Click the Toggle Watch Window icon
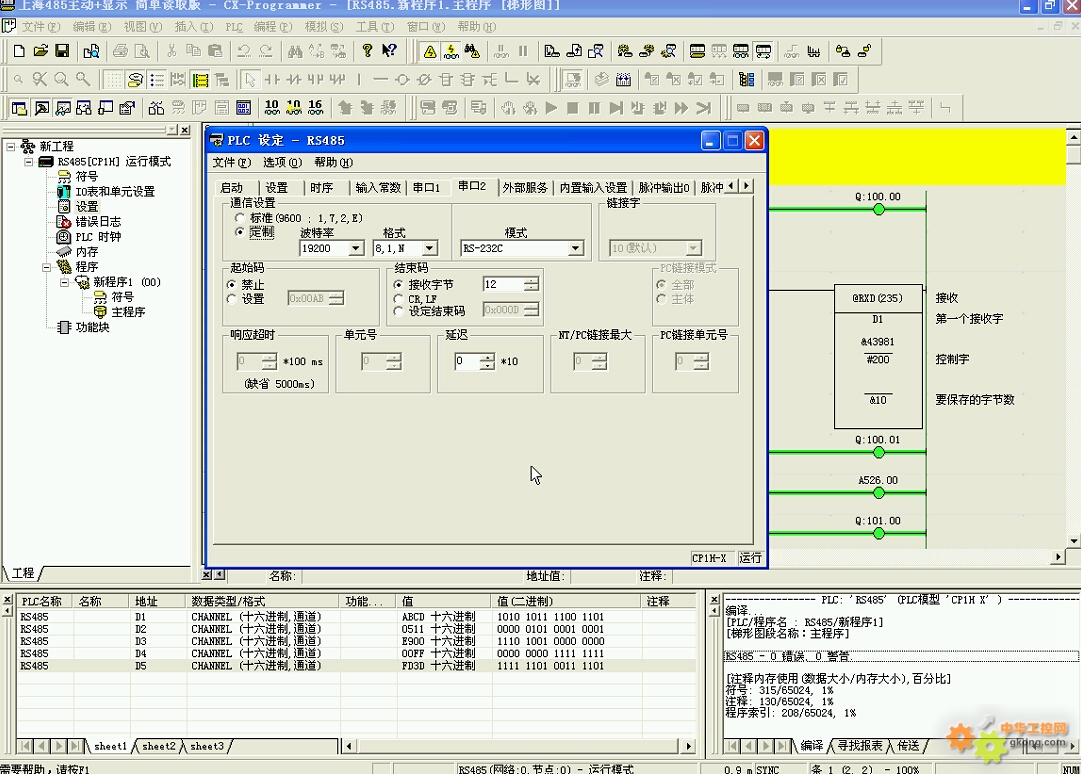Viewport: 1081px width, 774px height. pos(63,108)
